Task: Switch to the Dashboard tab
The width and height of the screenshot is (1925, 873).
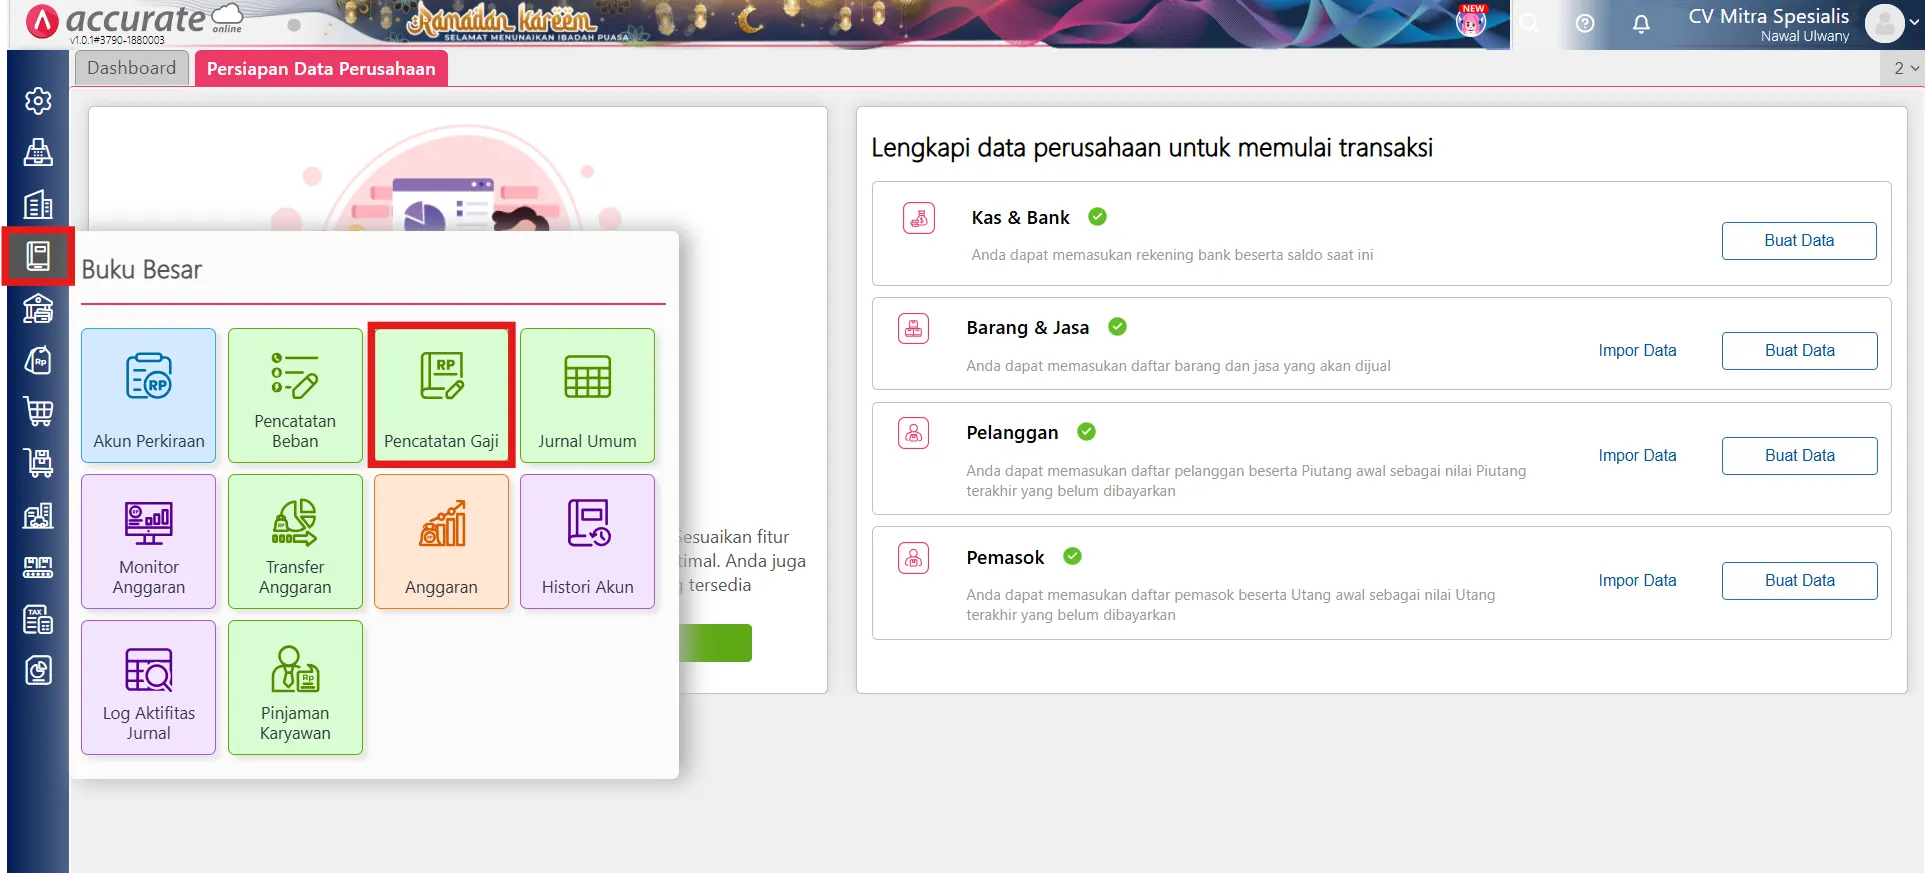Action: (x=131, y=68)
